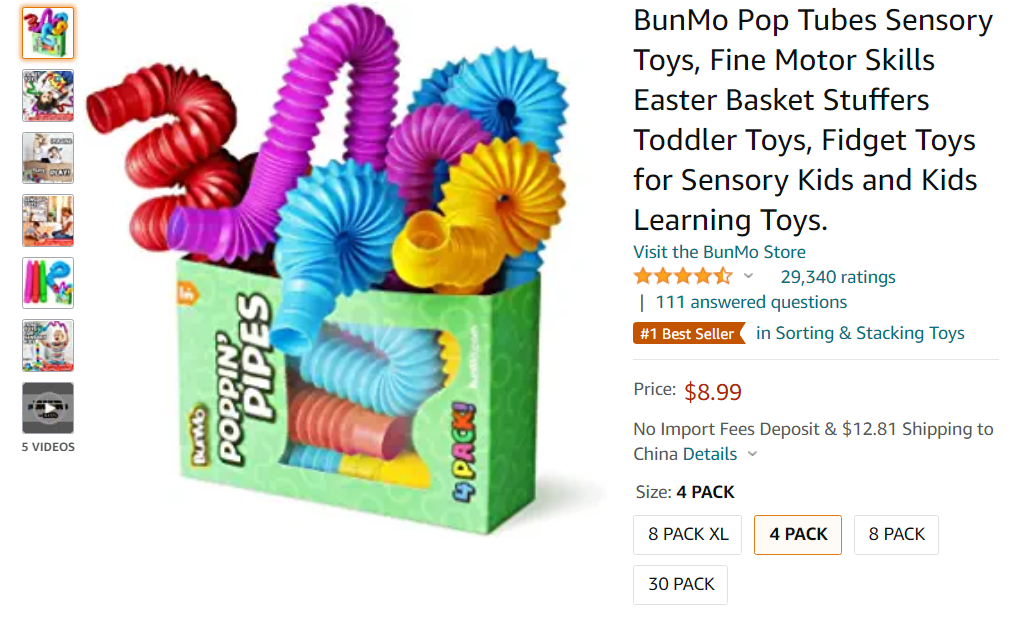This screenshot has height=617, width=1019.
Task: View the third product thumbnail
Action: click(47, 158)
